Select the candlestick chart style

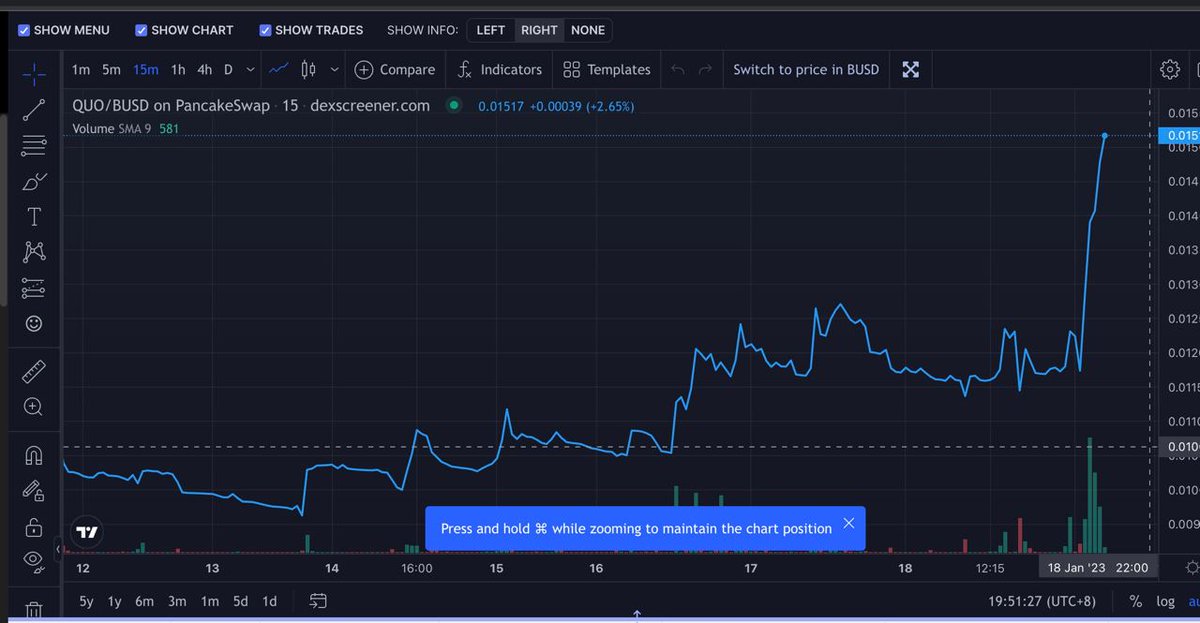click(x=308, y=69)
